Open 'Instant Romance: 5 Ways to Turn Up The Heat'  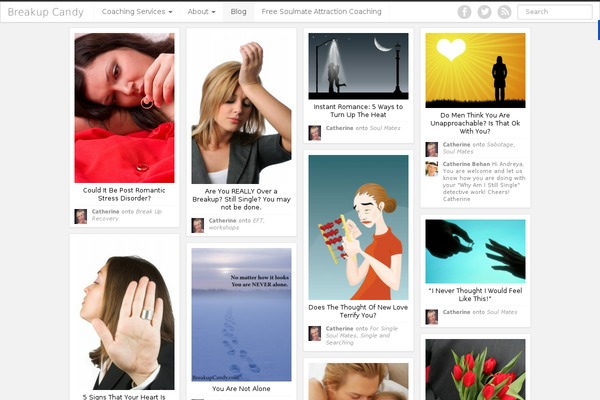[358, 111]
